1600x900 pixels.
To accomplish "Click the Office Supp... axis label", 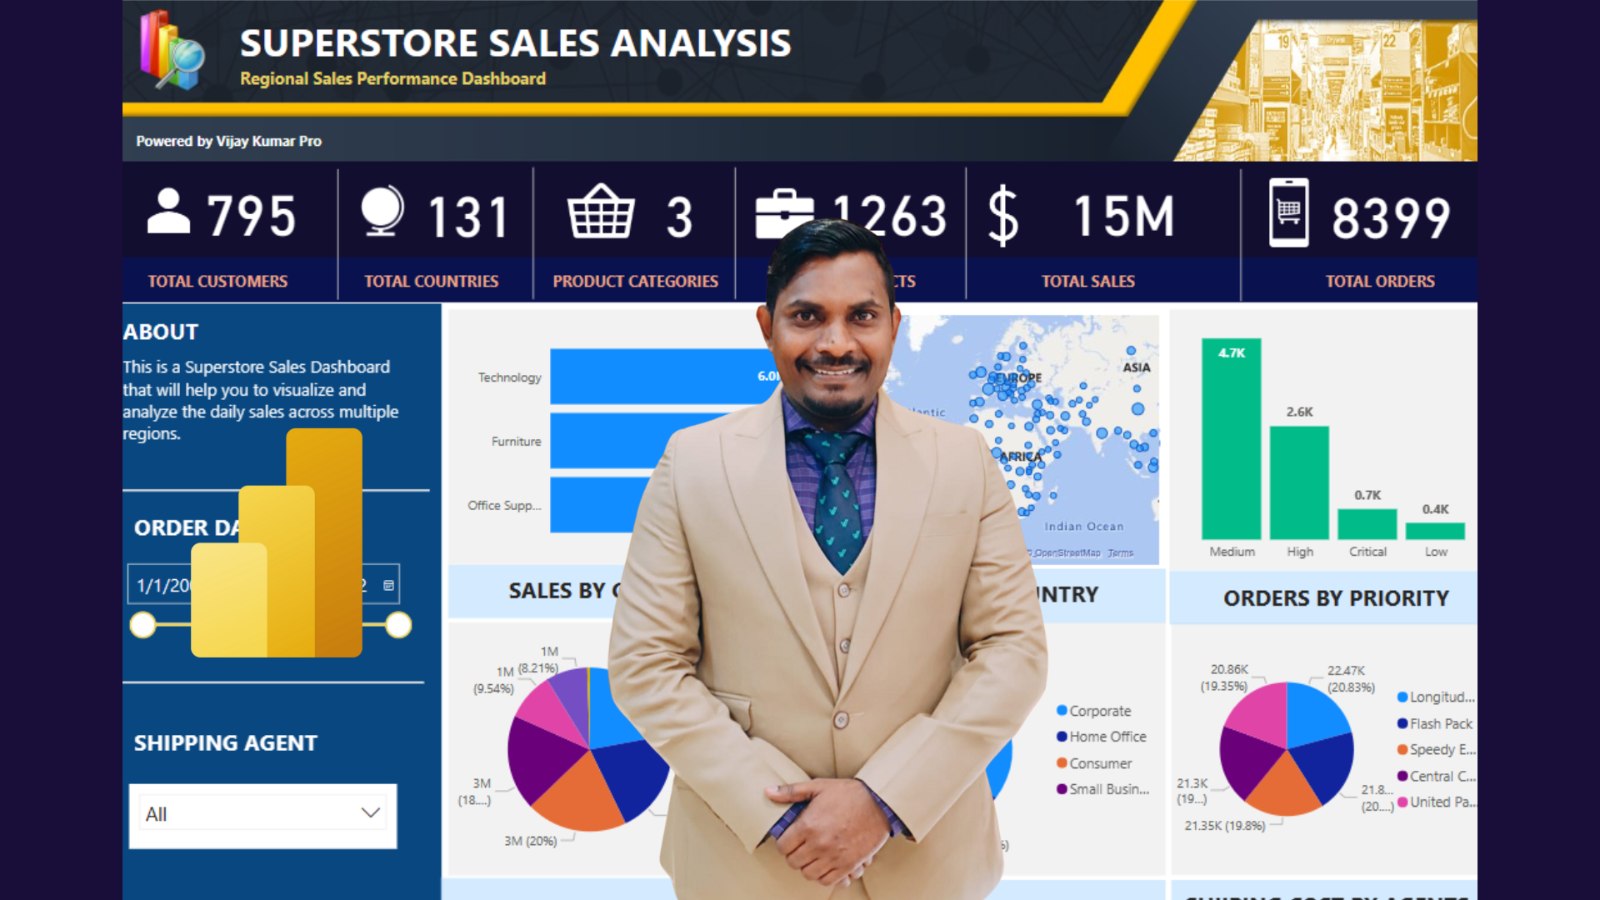I will [504, 505].
